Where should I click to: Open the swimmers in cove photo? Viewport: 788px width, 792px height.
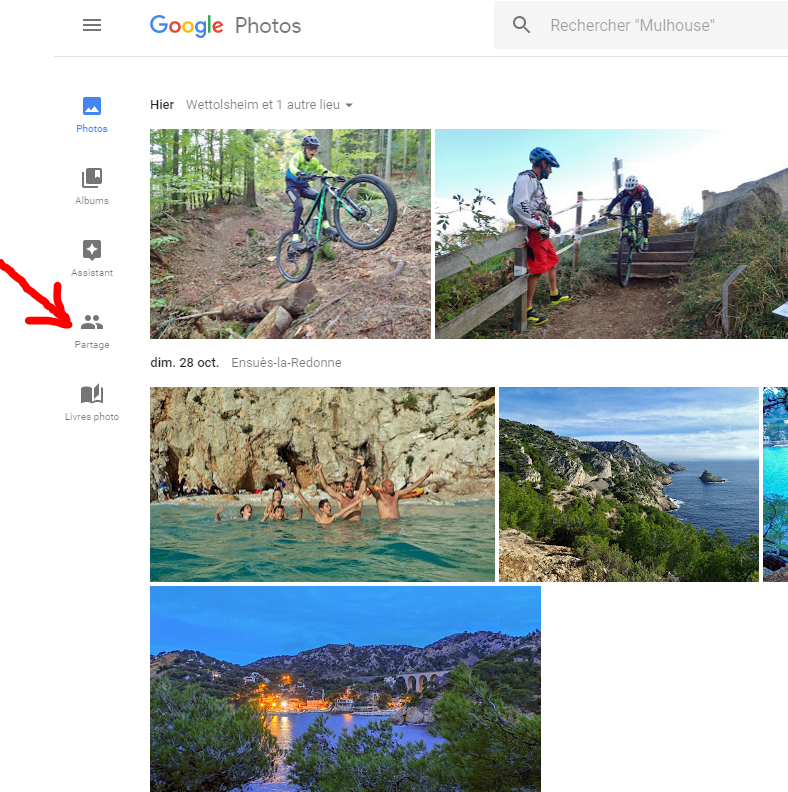(322, 484)
